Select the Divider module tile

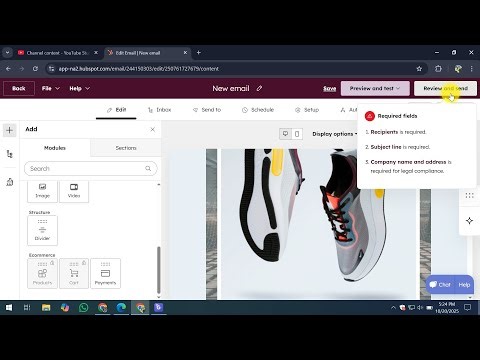[42, 230]
